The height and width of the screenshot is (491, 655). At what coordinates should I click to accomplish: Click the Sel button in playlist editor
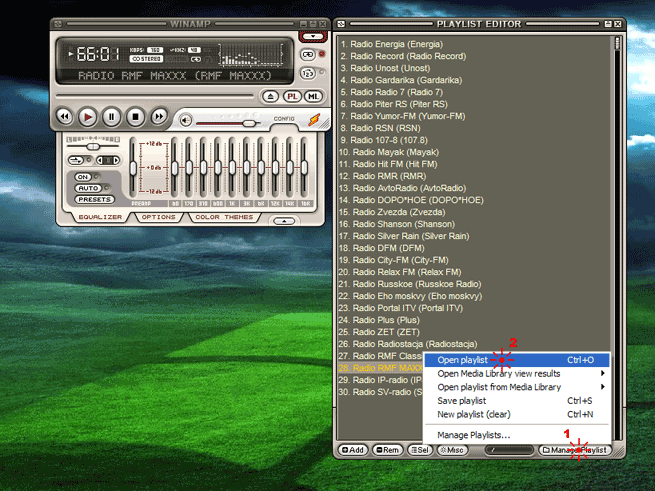click(x=420, y=450)
